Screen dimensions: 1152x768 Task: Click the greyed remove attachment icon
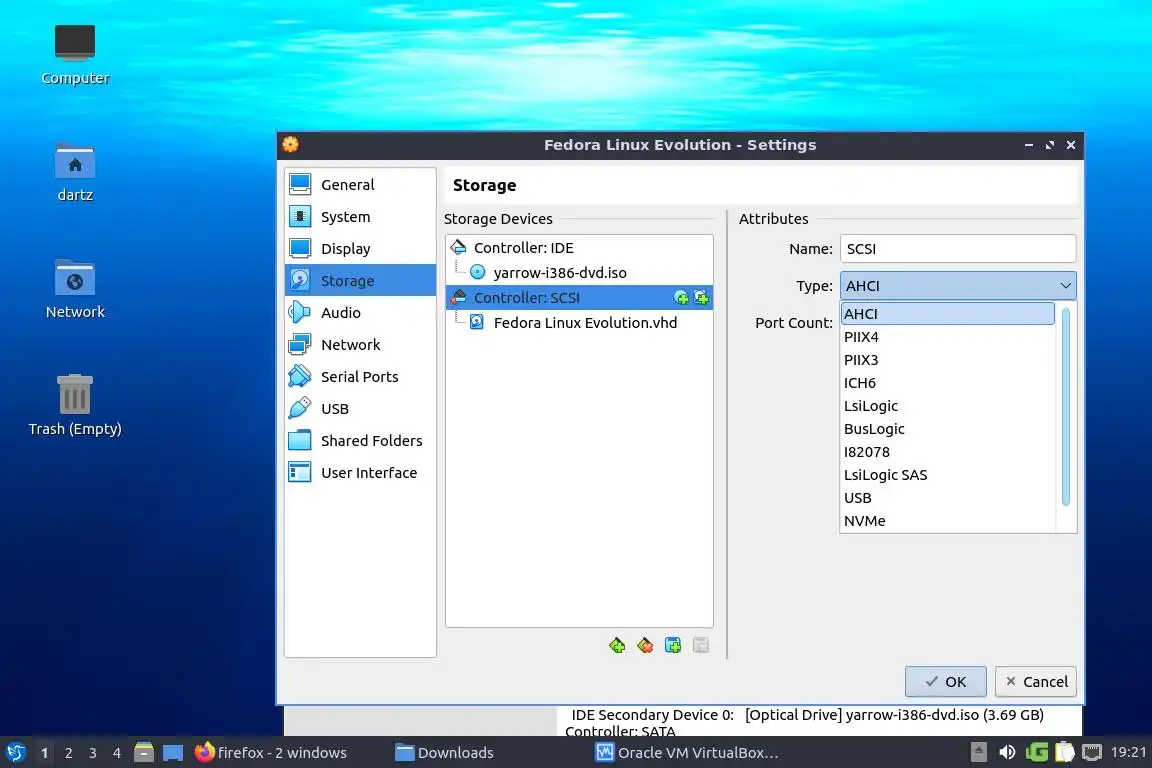(701, 645)
